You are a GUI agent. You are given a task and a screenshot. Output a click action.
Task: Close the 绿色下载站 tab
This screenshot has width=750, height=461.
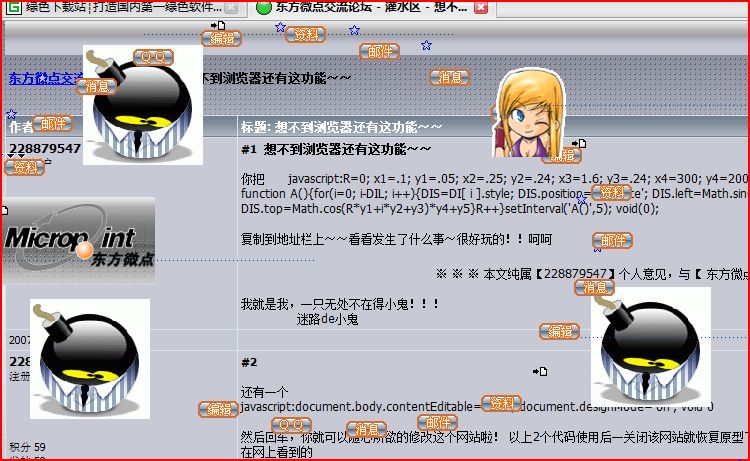point(230,8)
